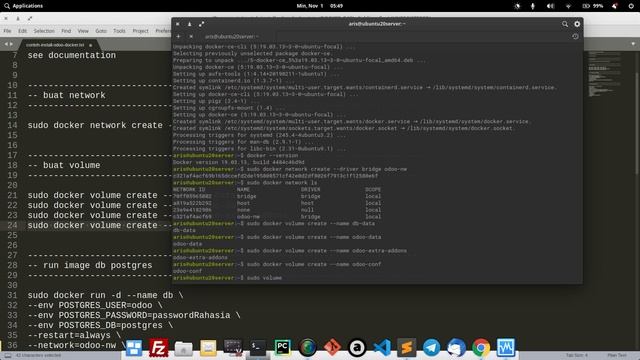Open System Monitor dock icon
The height and width of the screenshot is (360, 640).
[506, 348]
